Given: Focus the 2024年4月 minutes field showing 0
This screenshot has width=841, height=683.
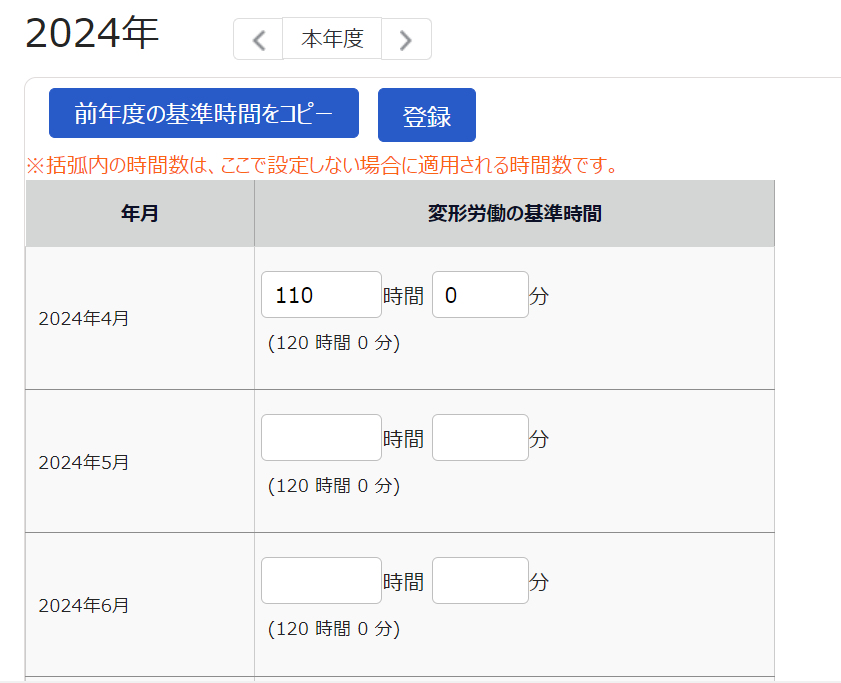Looking at the screenshot, I should [x=481, y=295].
